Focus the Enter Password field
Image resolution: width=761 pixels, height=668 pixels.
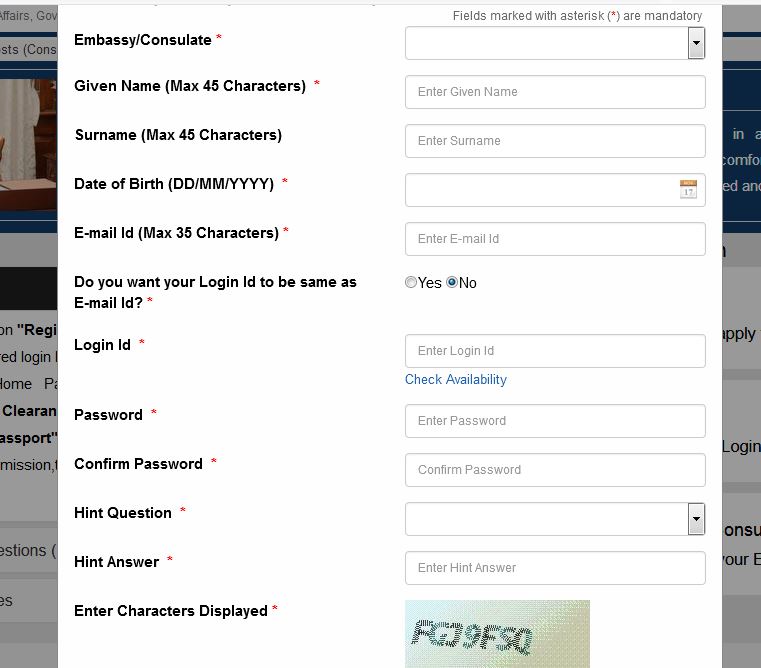tap(555, 421)
